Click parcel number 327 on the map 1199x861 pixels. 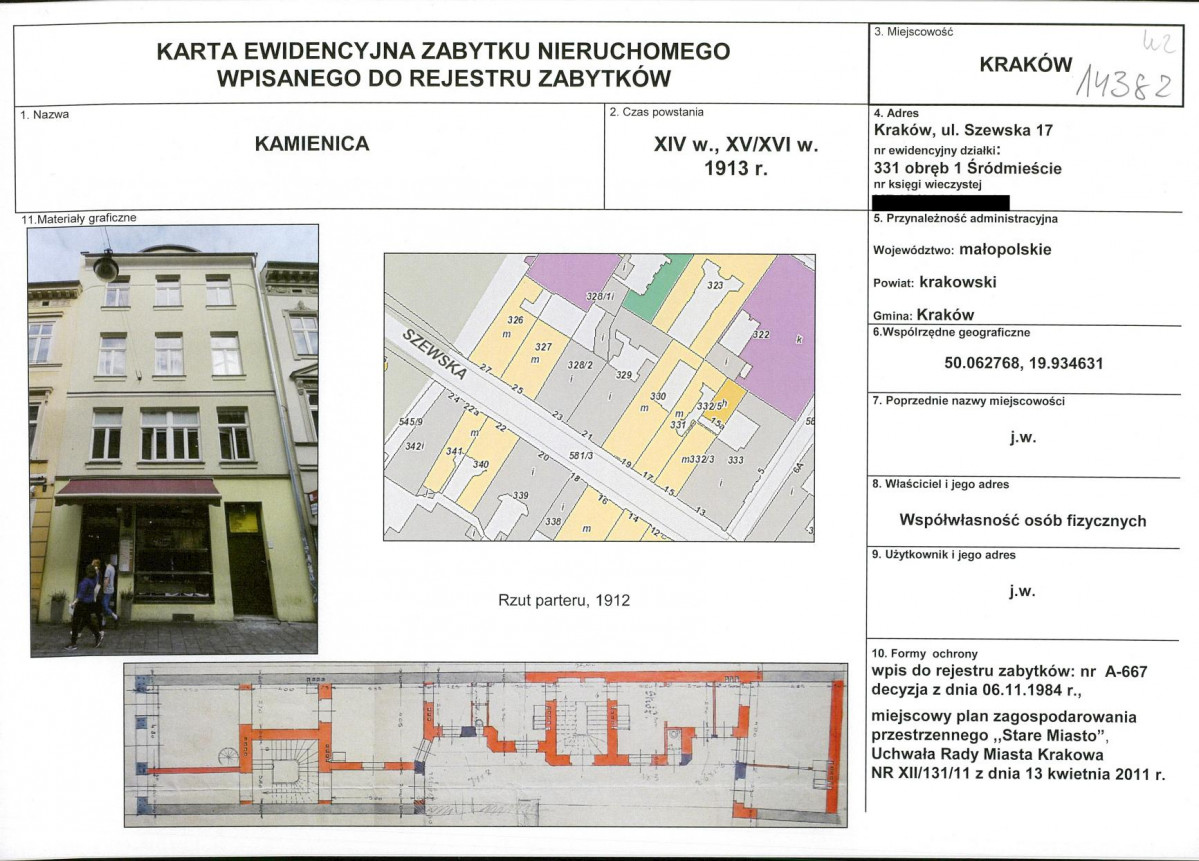pyautogui.click(x=543, y=346)
